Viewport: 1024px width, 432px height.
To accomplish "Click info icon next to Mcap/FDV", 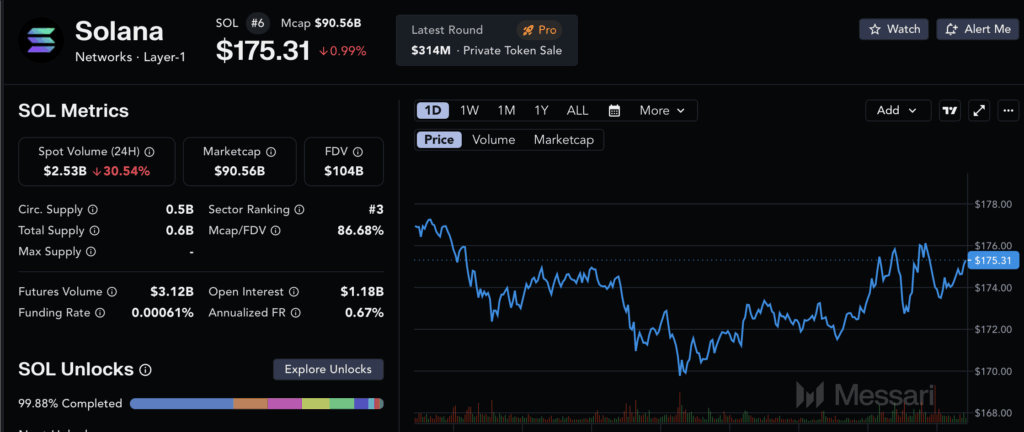I will [x=276, y=230].
